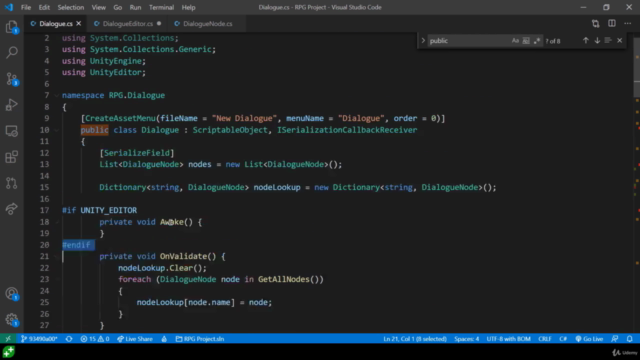Image resolution: width=640 pixels, height=360 pixels.
Task: Click the VS Code logo icon
Action: pos(9,7)
